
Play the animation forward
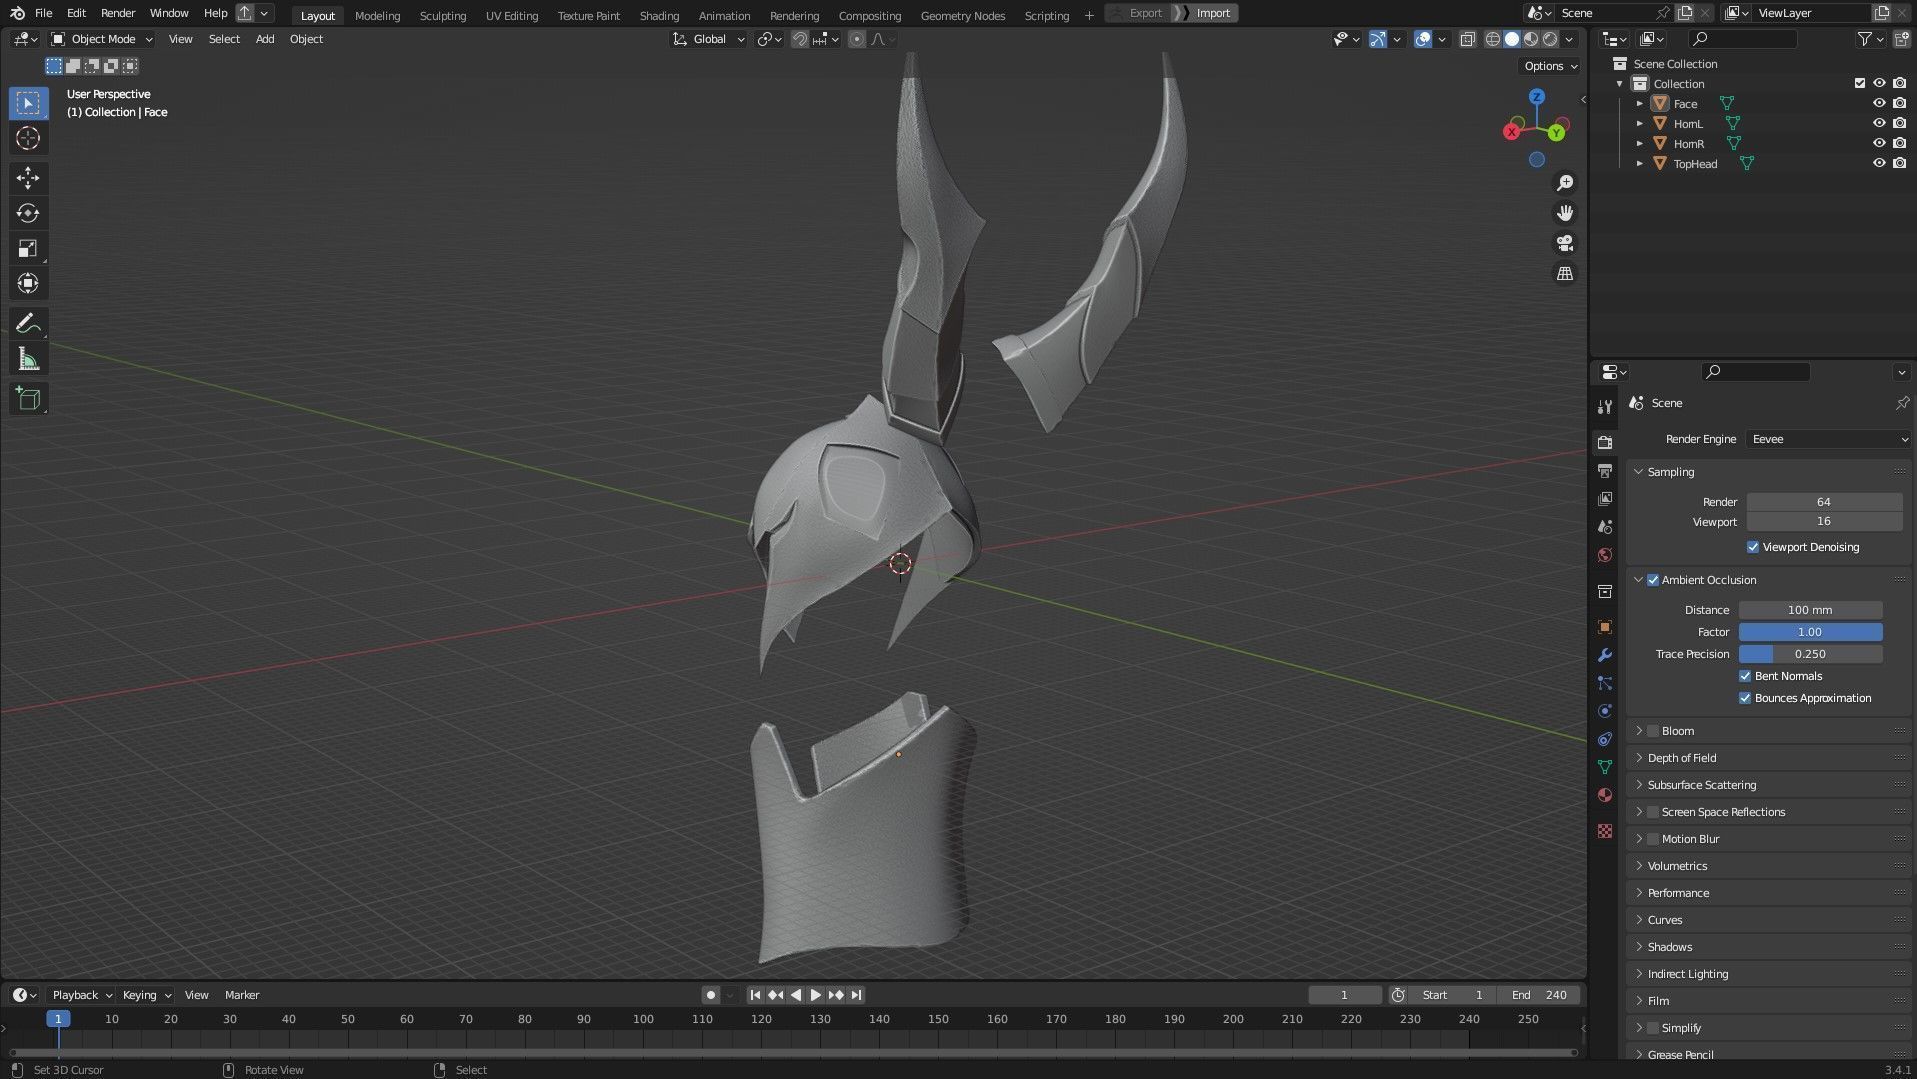point(816,995)
